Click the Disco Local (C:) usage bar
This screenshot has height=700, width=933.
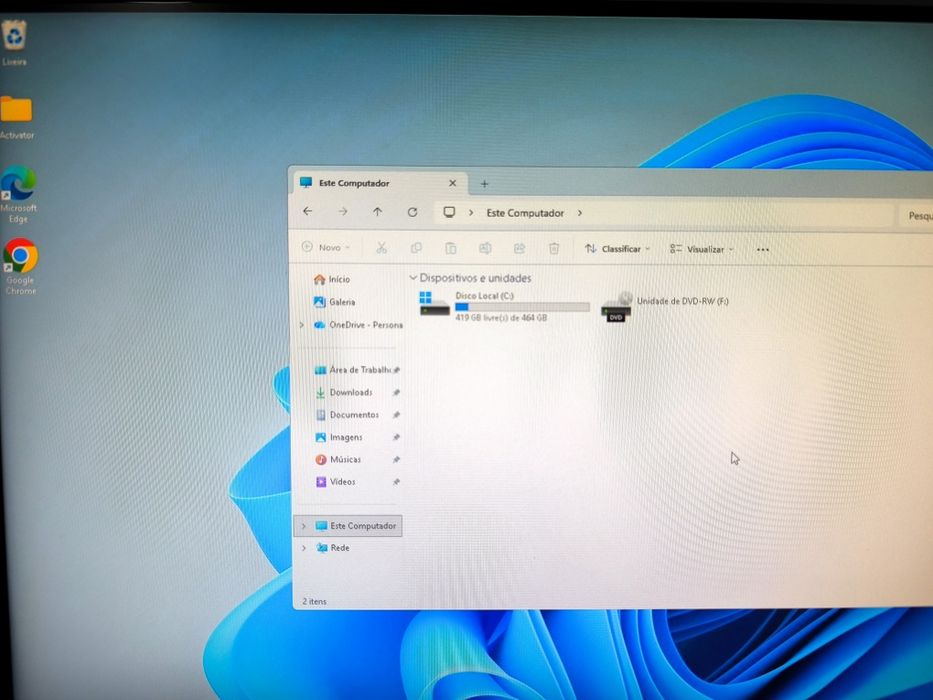tap(522, 307)
